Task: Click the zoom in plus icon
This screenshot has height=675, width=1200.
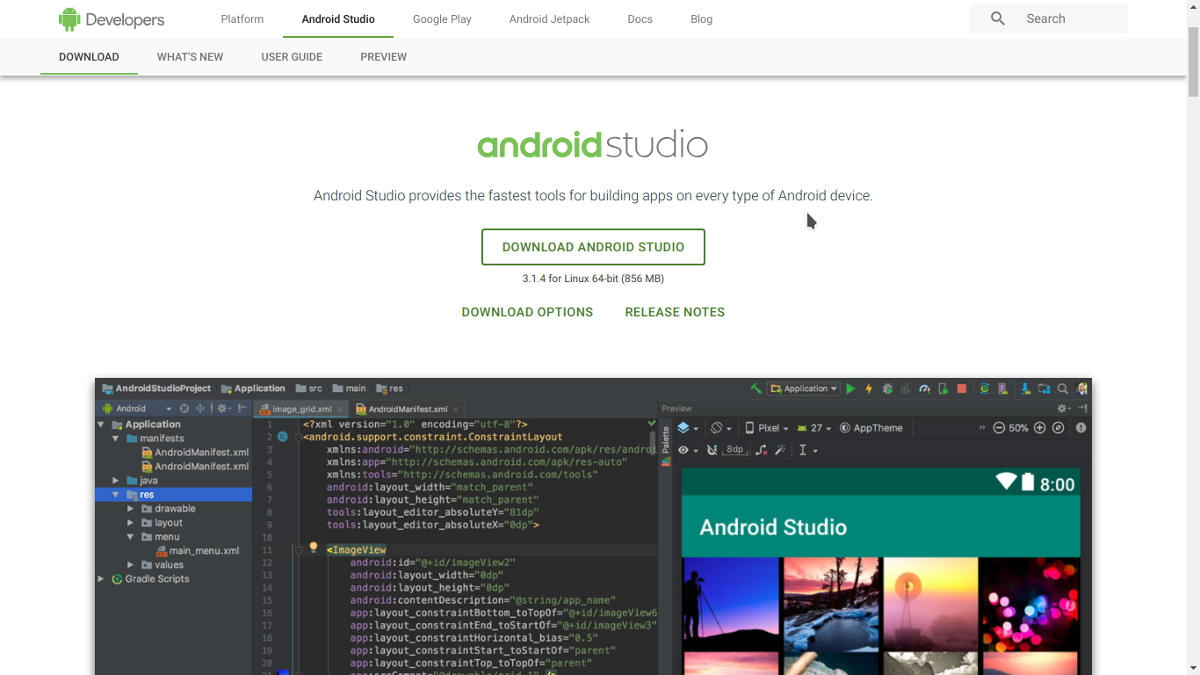Action: pyautogui.click(x=1040, y=428)
